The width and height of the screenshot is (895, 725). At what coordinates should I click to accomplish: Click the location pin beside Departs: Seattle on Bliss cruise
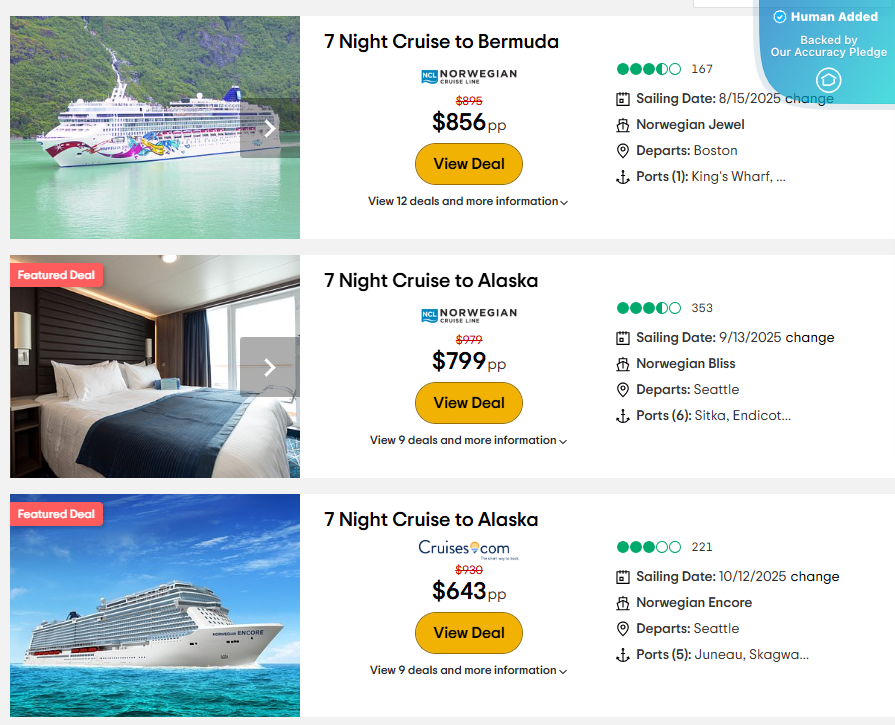click(x=624, y=389)
